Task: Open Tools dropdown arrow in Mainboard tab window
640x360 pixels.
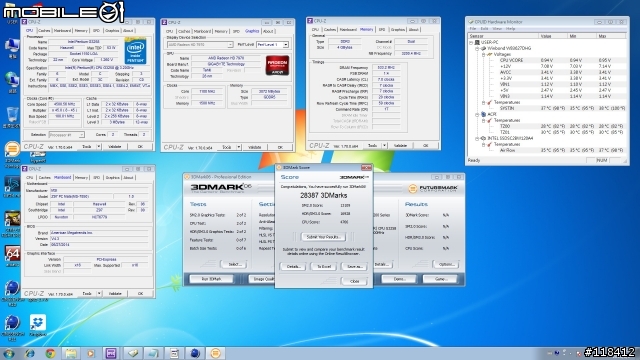Action: 98,293
